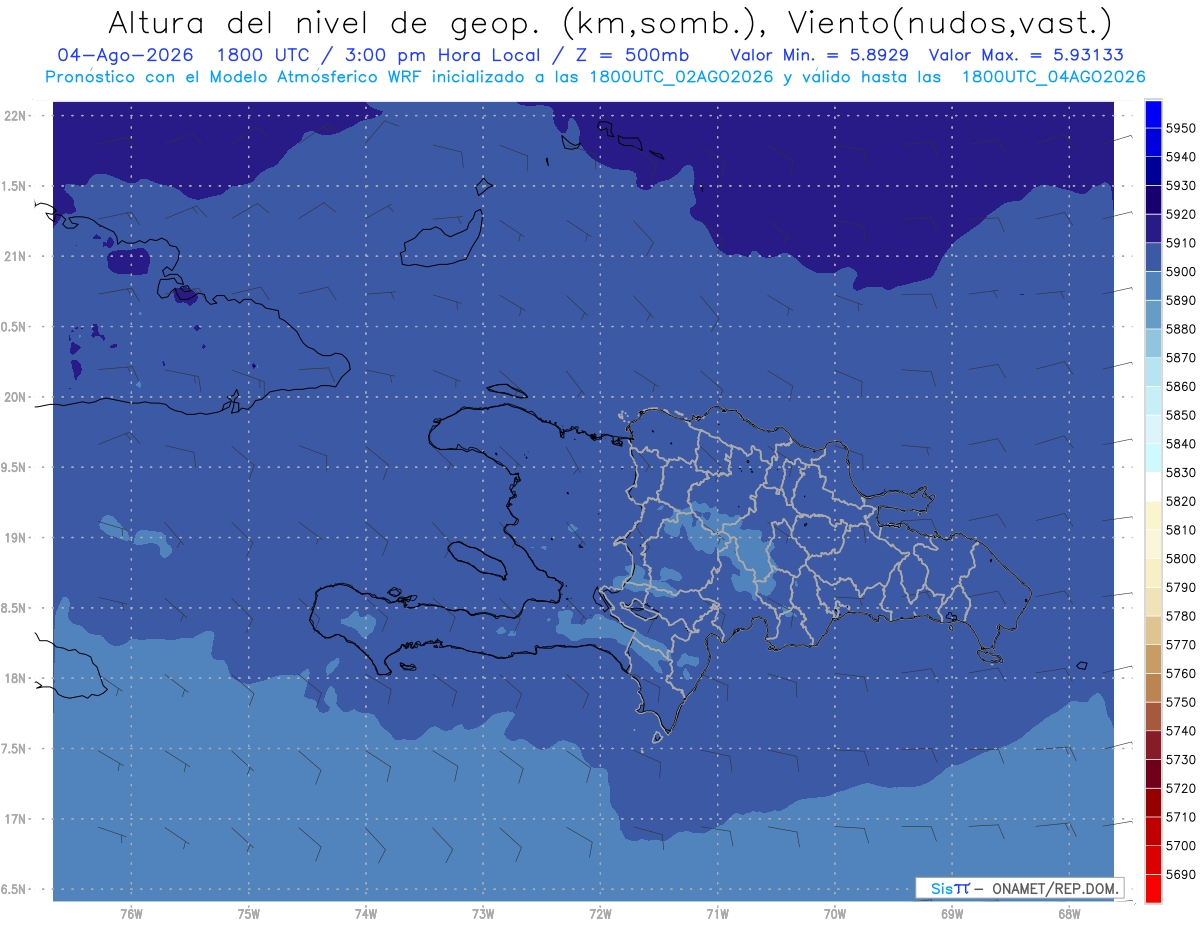
Task: Click the '5870' color scale value
Action: tap(1180, 358)
